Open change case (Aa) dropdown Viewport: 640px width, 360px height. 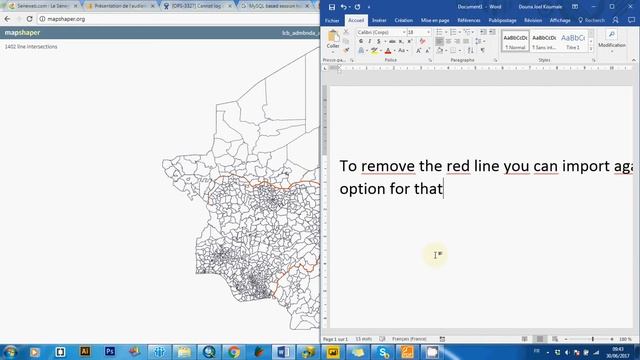pos(402,51)
